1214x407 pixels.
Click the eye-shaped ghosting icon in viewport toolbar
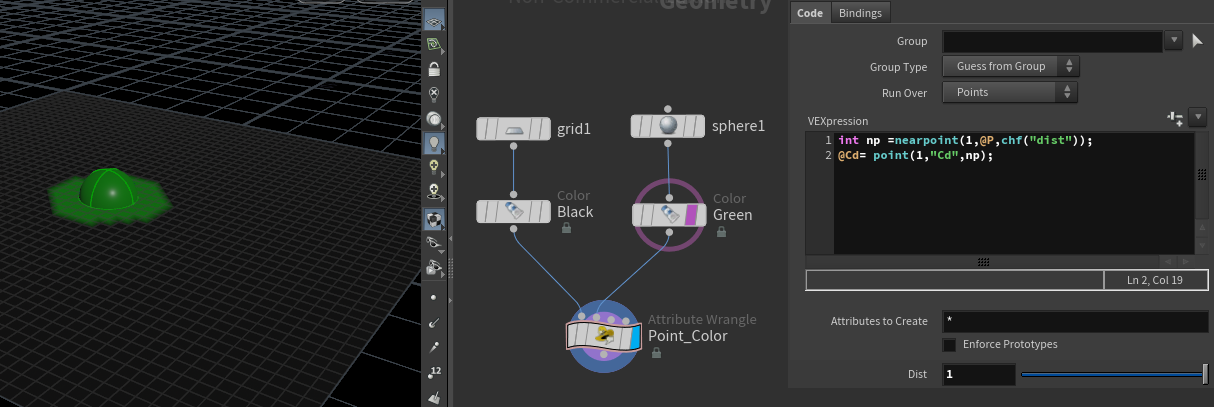click(x=433, y=242)
